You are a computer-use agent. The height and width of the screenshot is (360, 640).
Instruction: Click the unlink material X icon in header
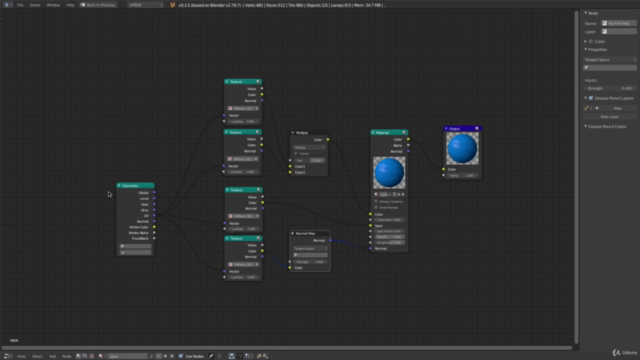172,356
